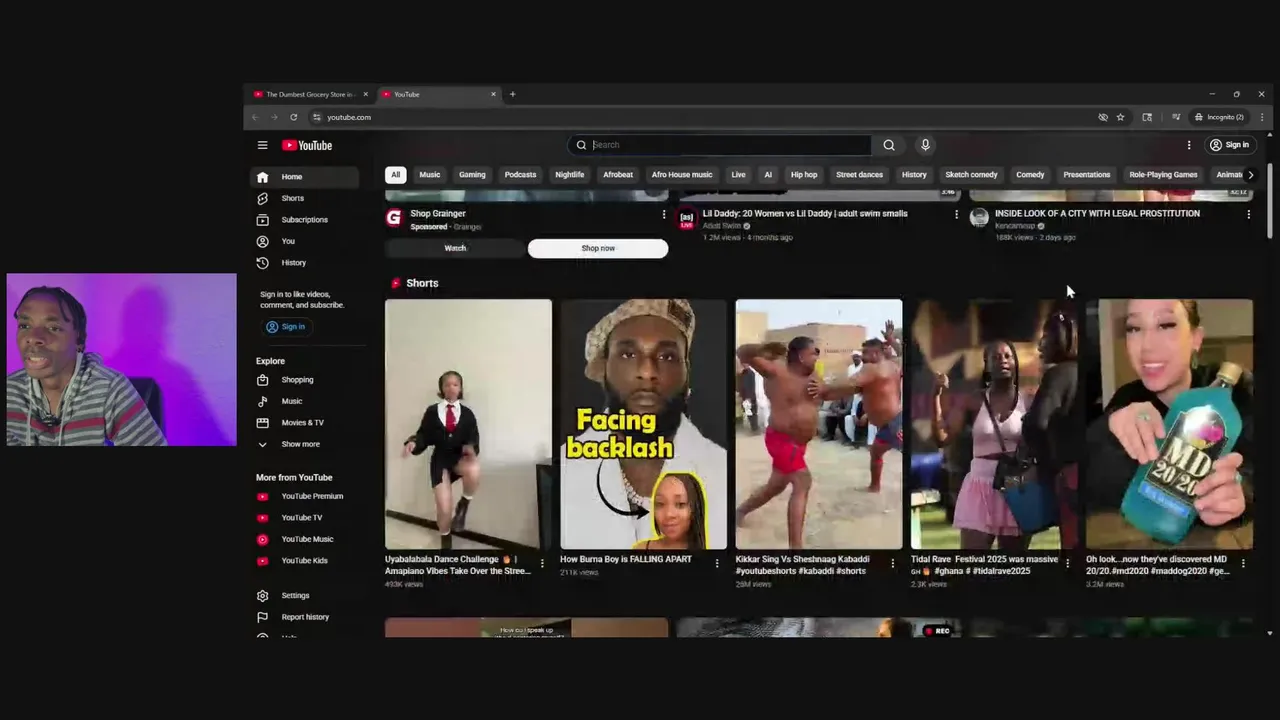Open Inside Look of a City video title
The width and height of the screenshot is (1280, 720).
[1097, 213]
